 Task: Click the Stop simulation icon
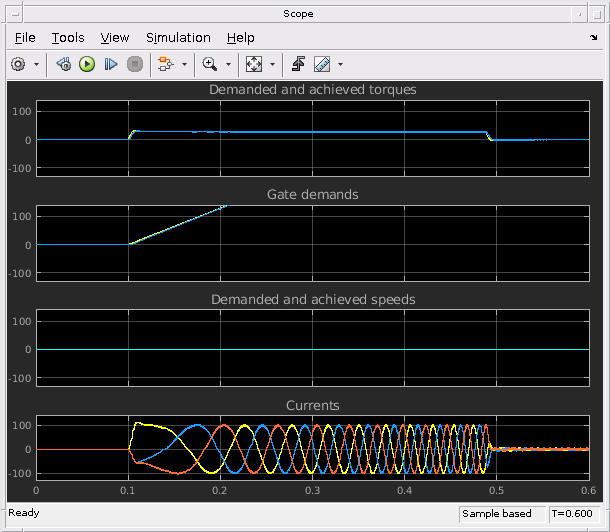pyautogui.click(x=135, y=64)
